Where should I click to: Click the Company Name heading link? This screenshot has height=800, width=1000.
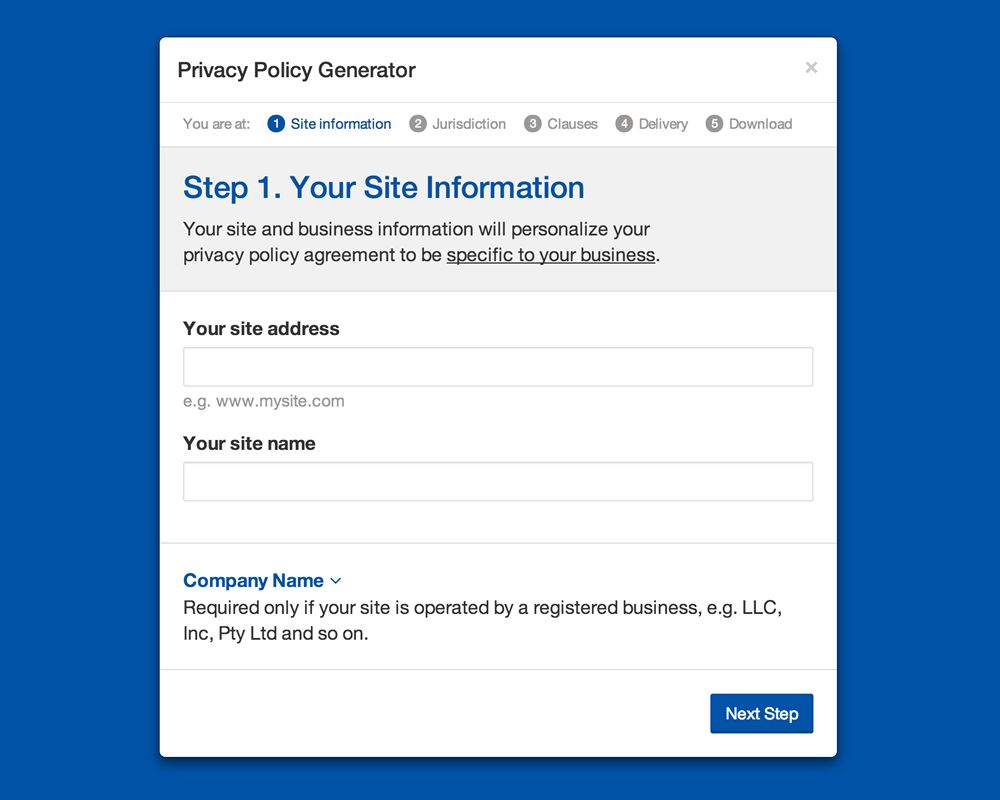[x=252, y=580]
